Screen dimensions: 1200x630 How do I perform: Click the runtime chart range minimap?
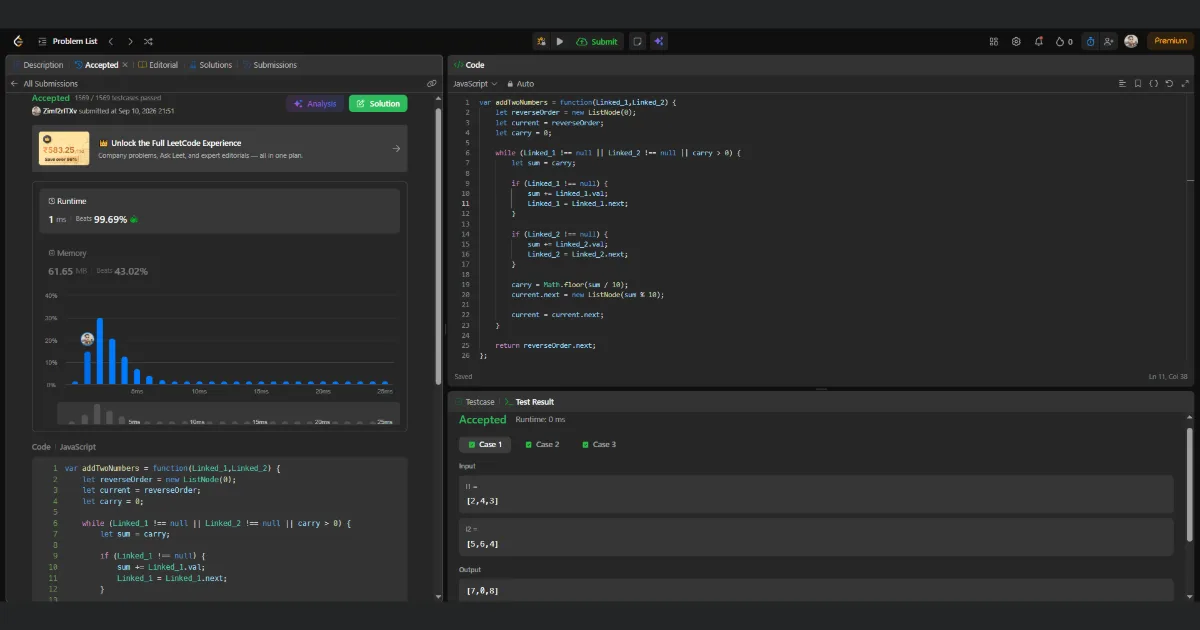(x=228, y=413)
